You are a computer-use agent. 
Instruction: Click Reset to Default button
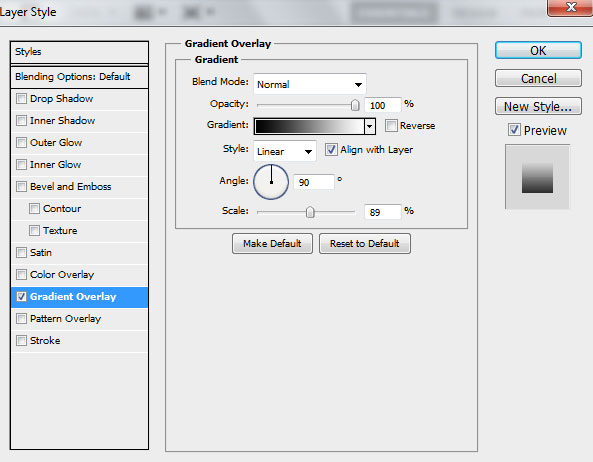tap(365, 243)
